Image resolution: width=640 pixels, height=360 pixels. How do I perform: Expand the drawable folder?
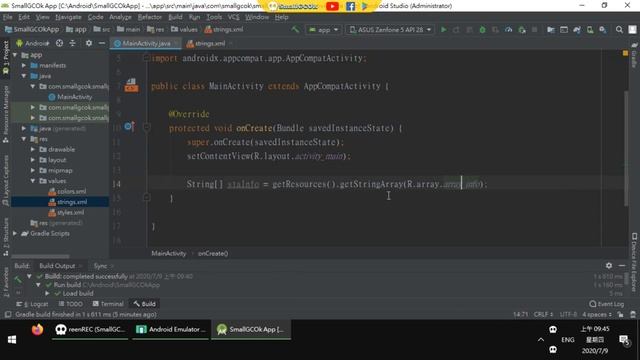coord(33,149)
